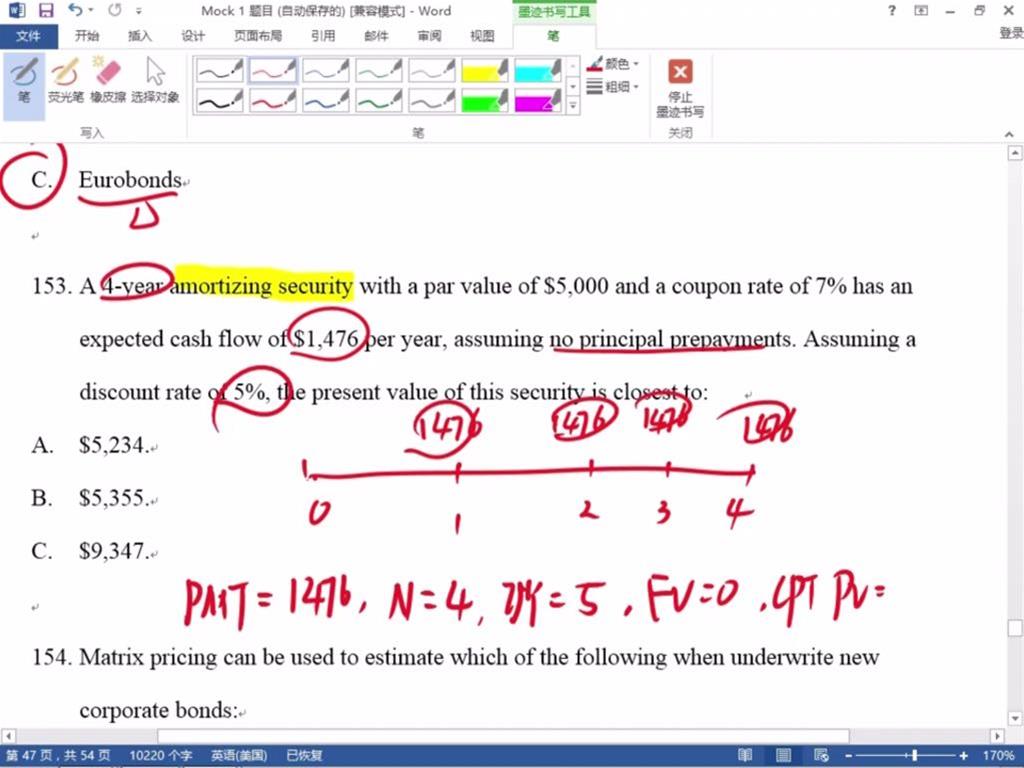Change language 英语(美国) in the status bar
This screenshot has height=768, width=1024.
239,756
